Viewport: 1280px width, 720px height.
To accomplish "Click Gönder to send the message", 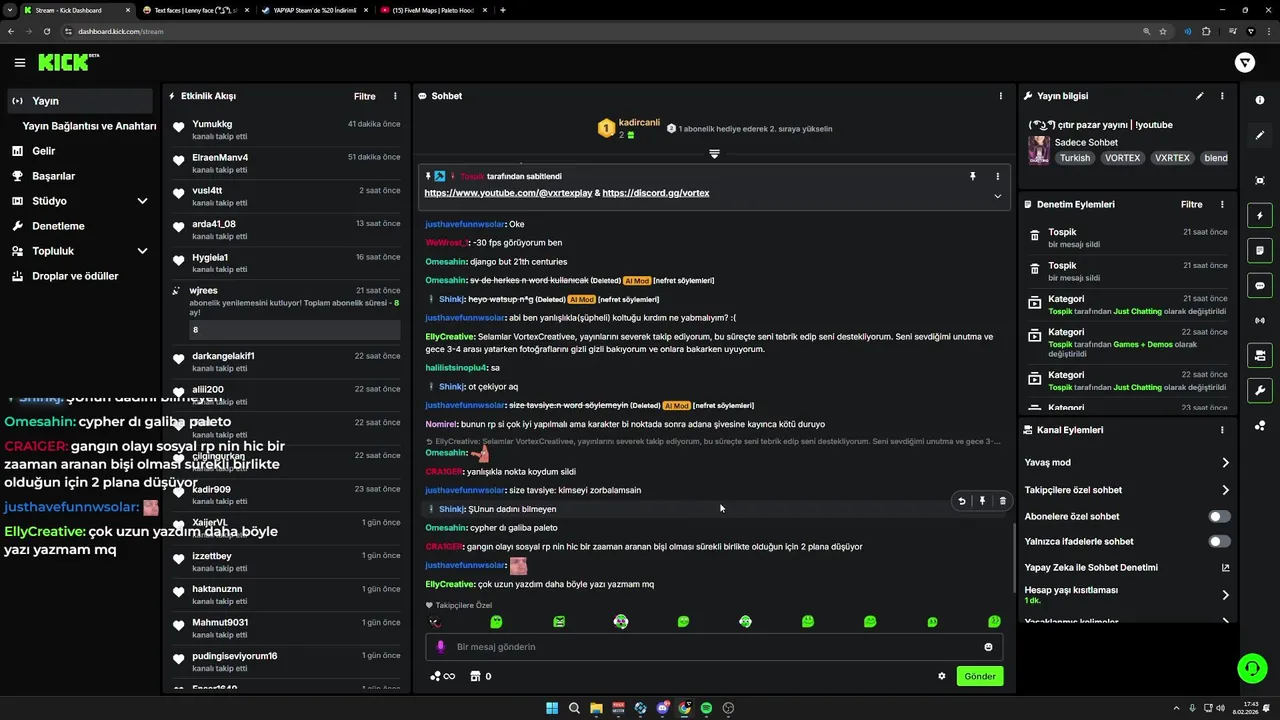I will [979, 676].
